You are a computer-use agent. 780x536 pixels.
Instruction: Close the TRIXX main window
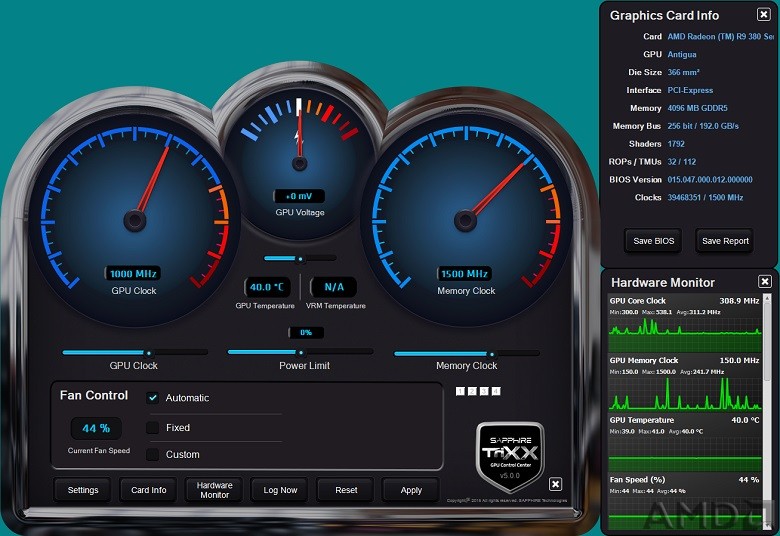[556, 484]
